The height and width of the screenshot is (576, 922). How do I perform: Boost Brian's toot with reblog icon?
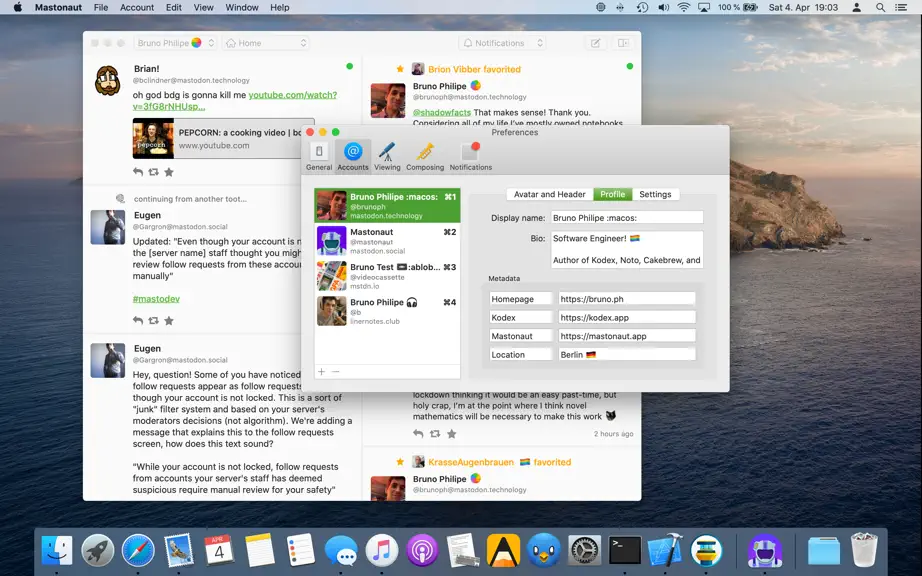(153, 172)
